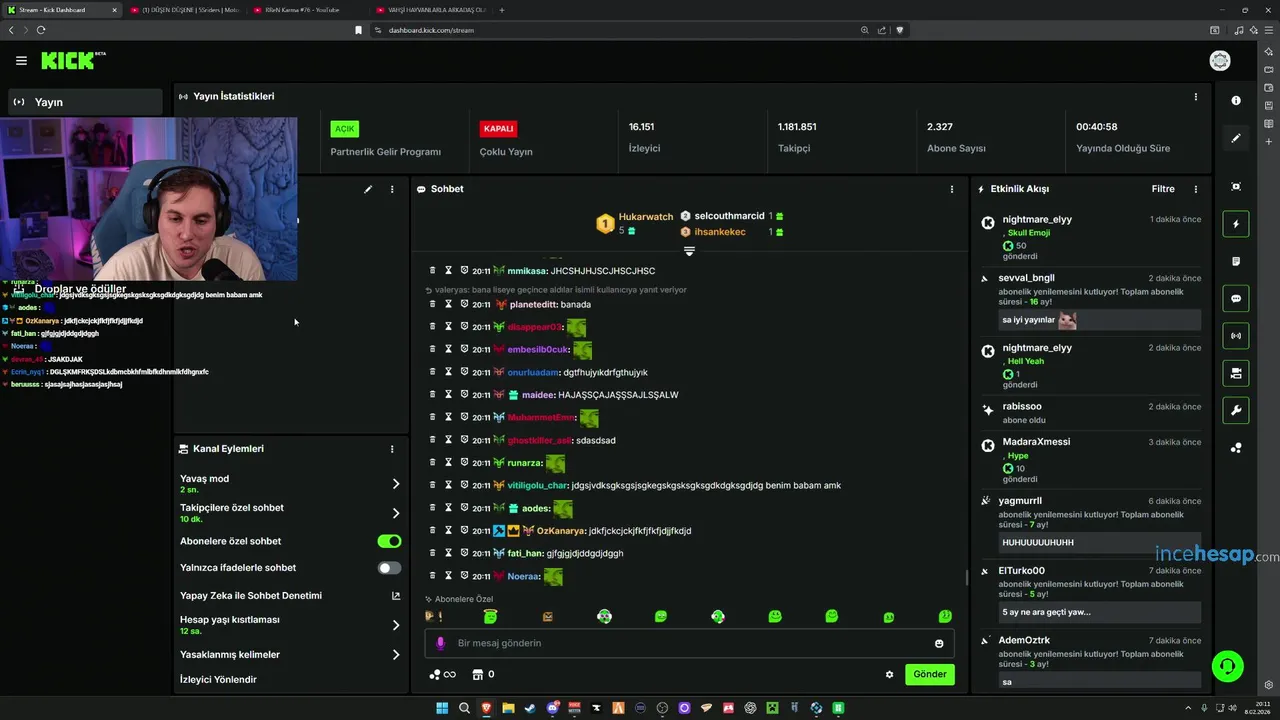Open three-dot menu next to the pencil icon

tap(392, 189)
